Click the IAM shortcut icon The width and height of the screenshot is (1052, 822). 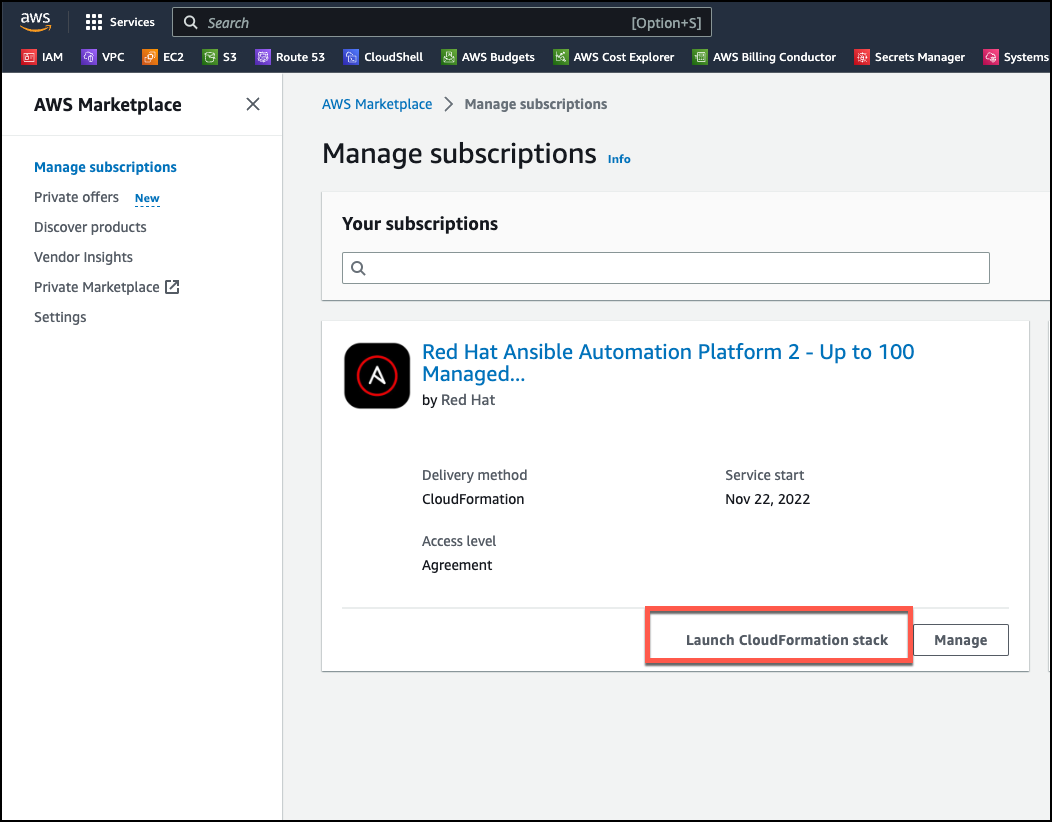pos(28,57)
